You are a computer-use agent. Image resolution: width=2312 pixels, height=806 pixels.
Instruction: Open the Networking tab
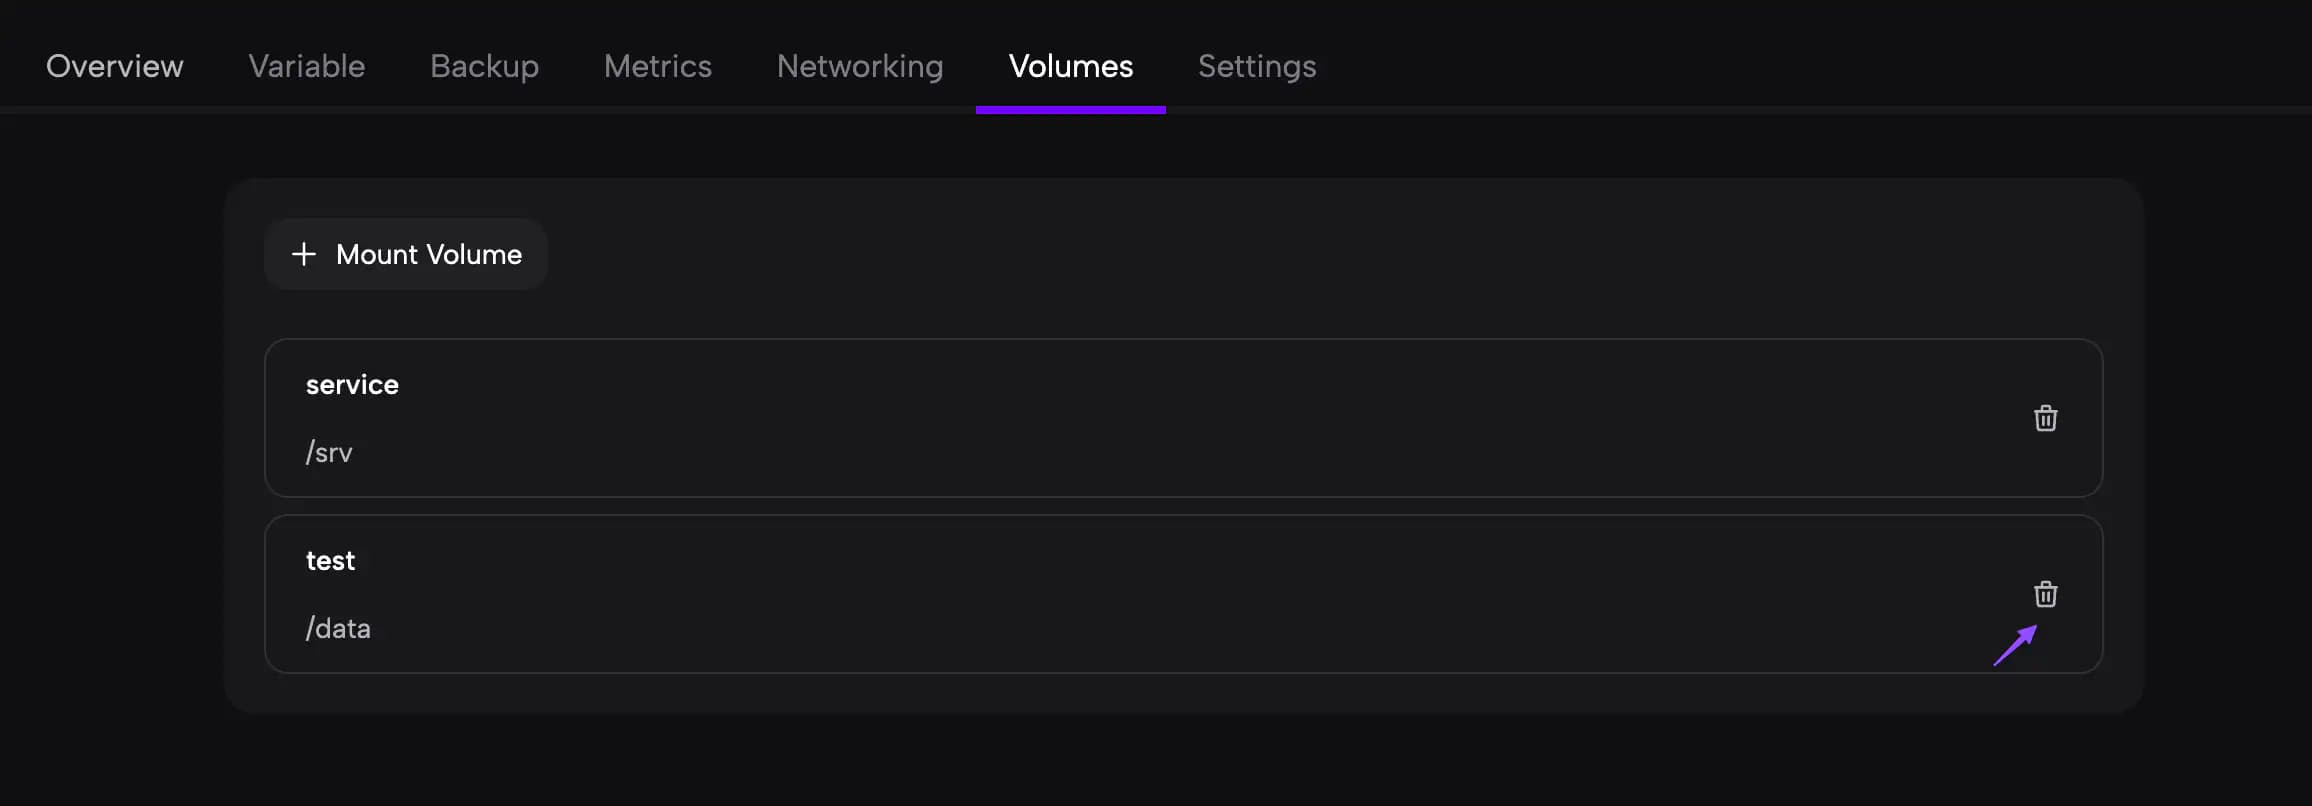click(860, 66)
